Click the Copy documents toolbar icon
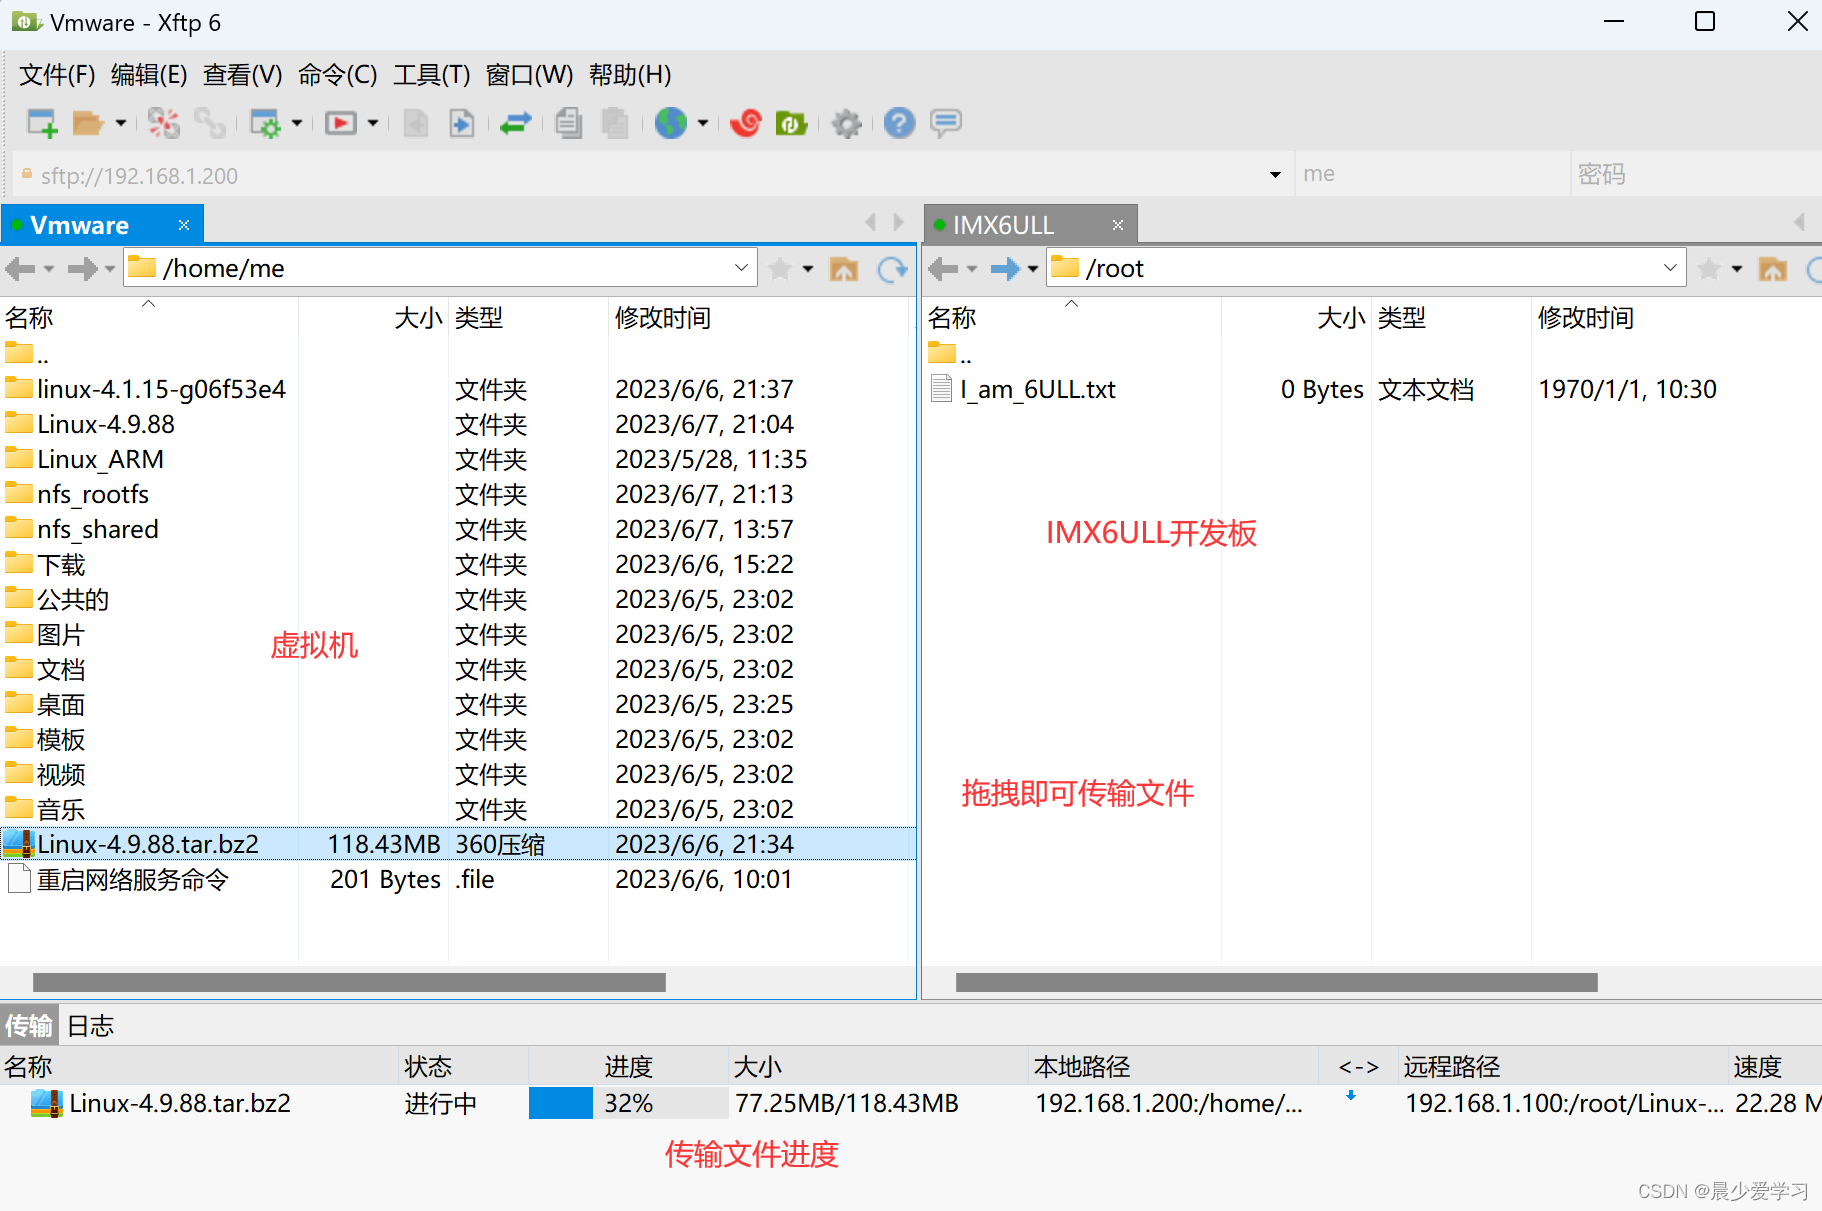 tap(569, 123)
